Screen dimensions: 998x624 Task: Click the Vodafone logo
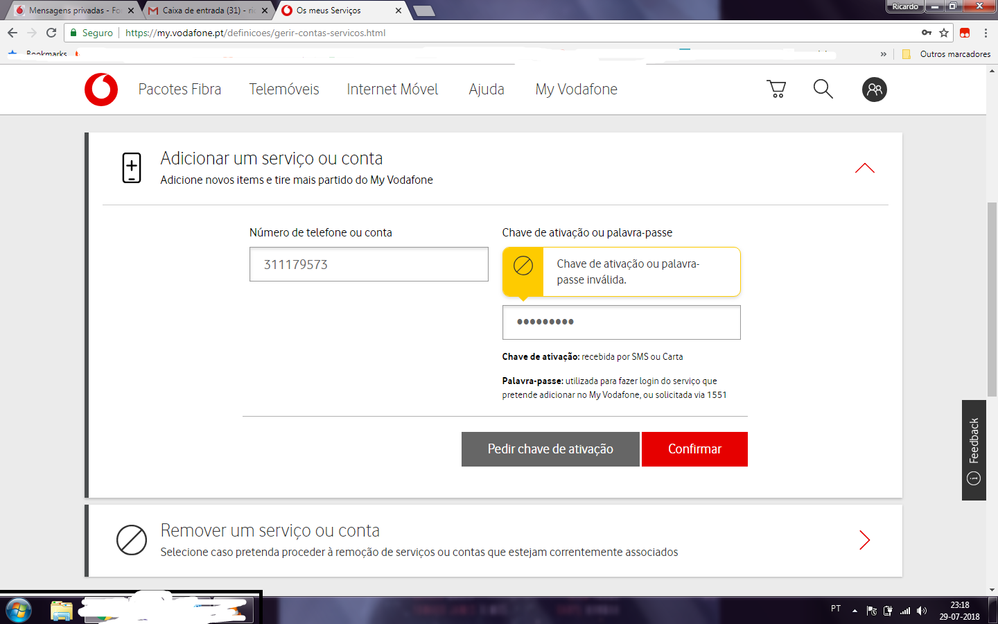click(x=101, y=89)
